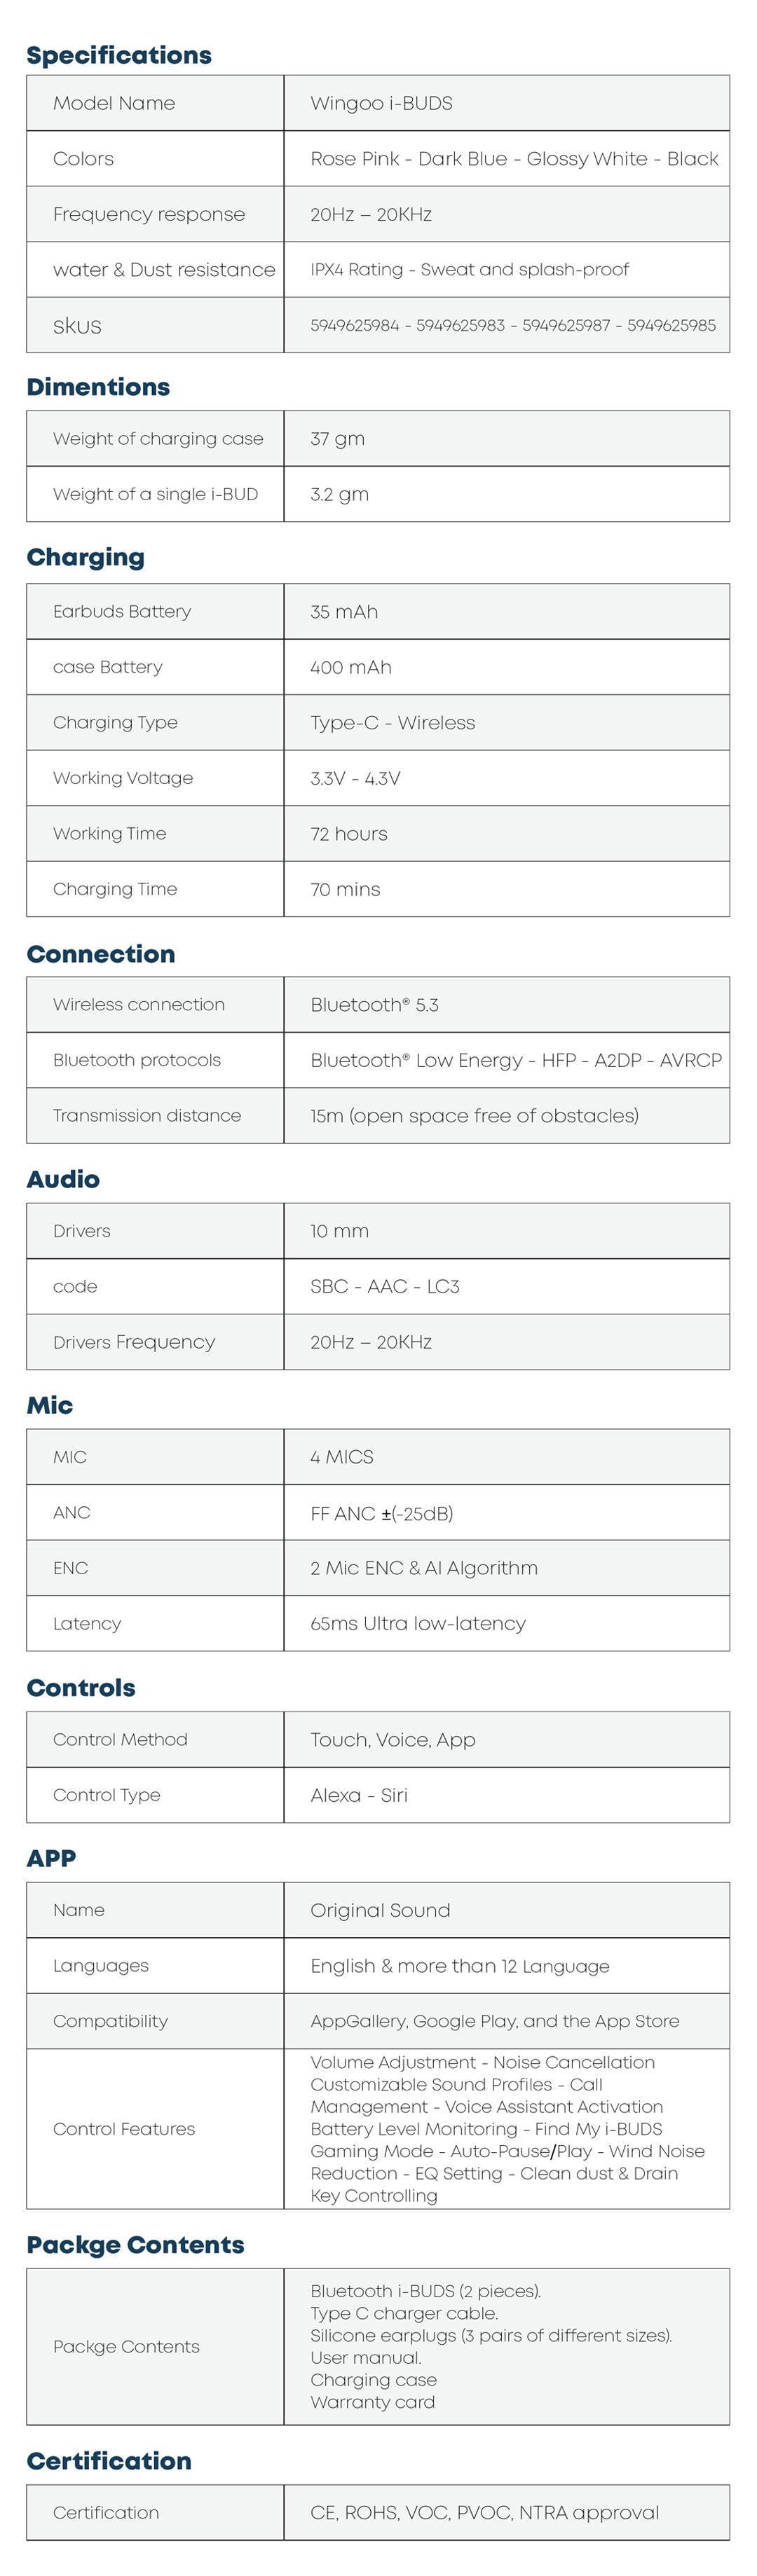This screenshot has width=757, height=2576.
Task: Click the Specifications section heading
Action: click(119, 55)
